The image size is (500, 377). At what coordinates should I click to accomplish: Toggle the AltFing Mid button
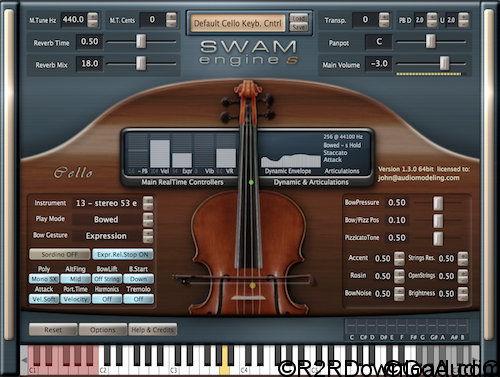point(75,279)
